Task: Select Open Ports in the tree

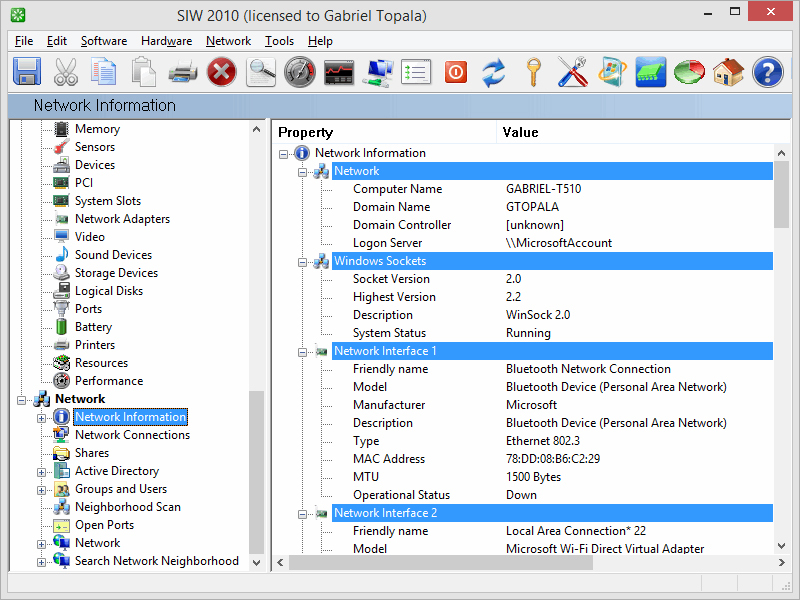Action: click(104, 524)
